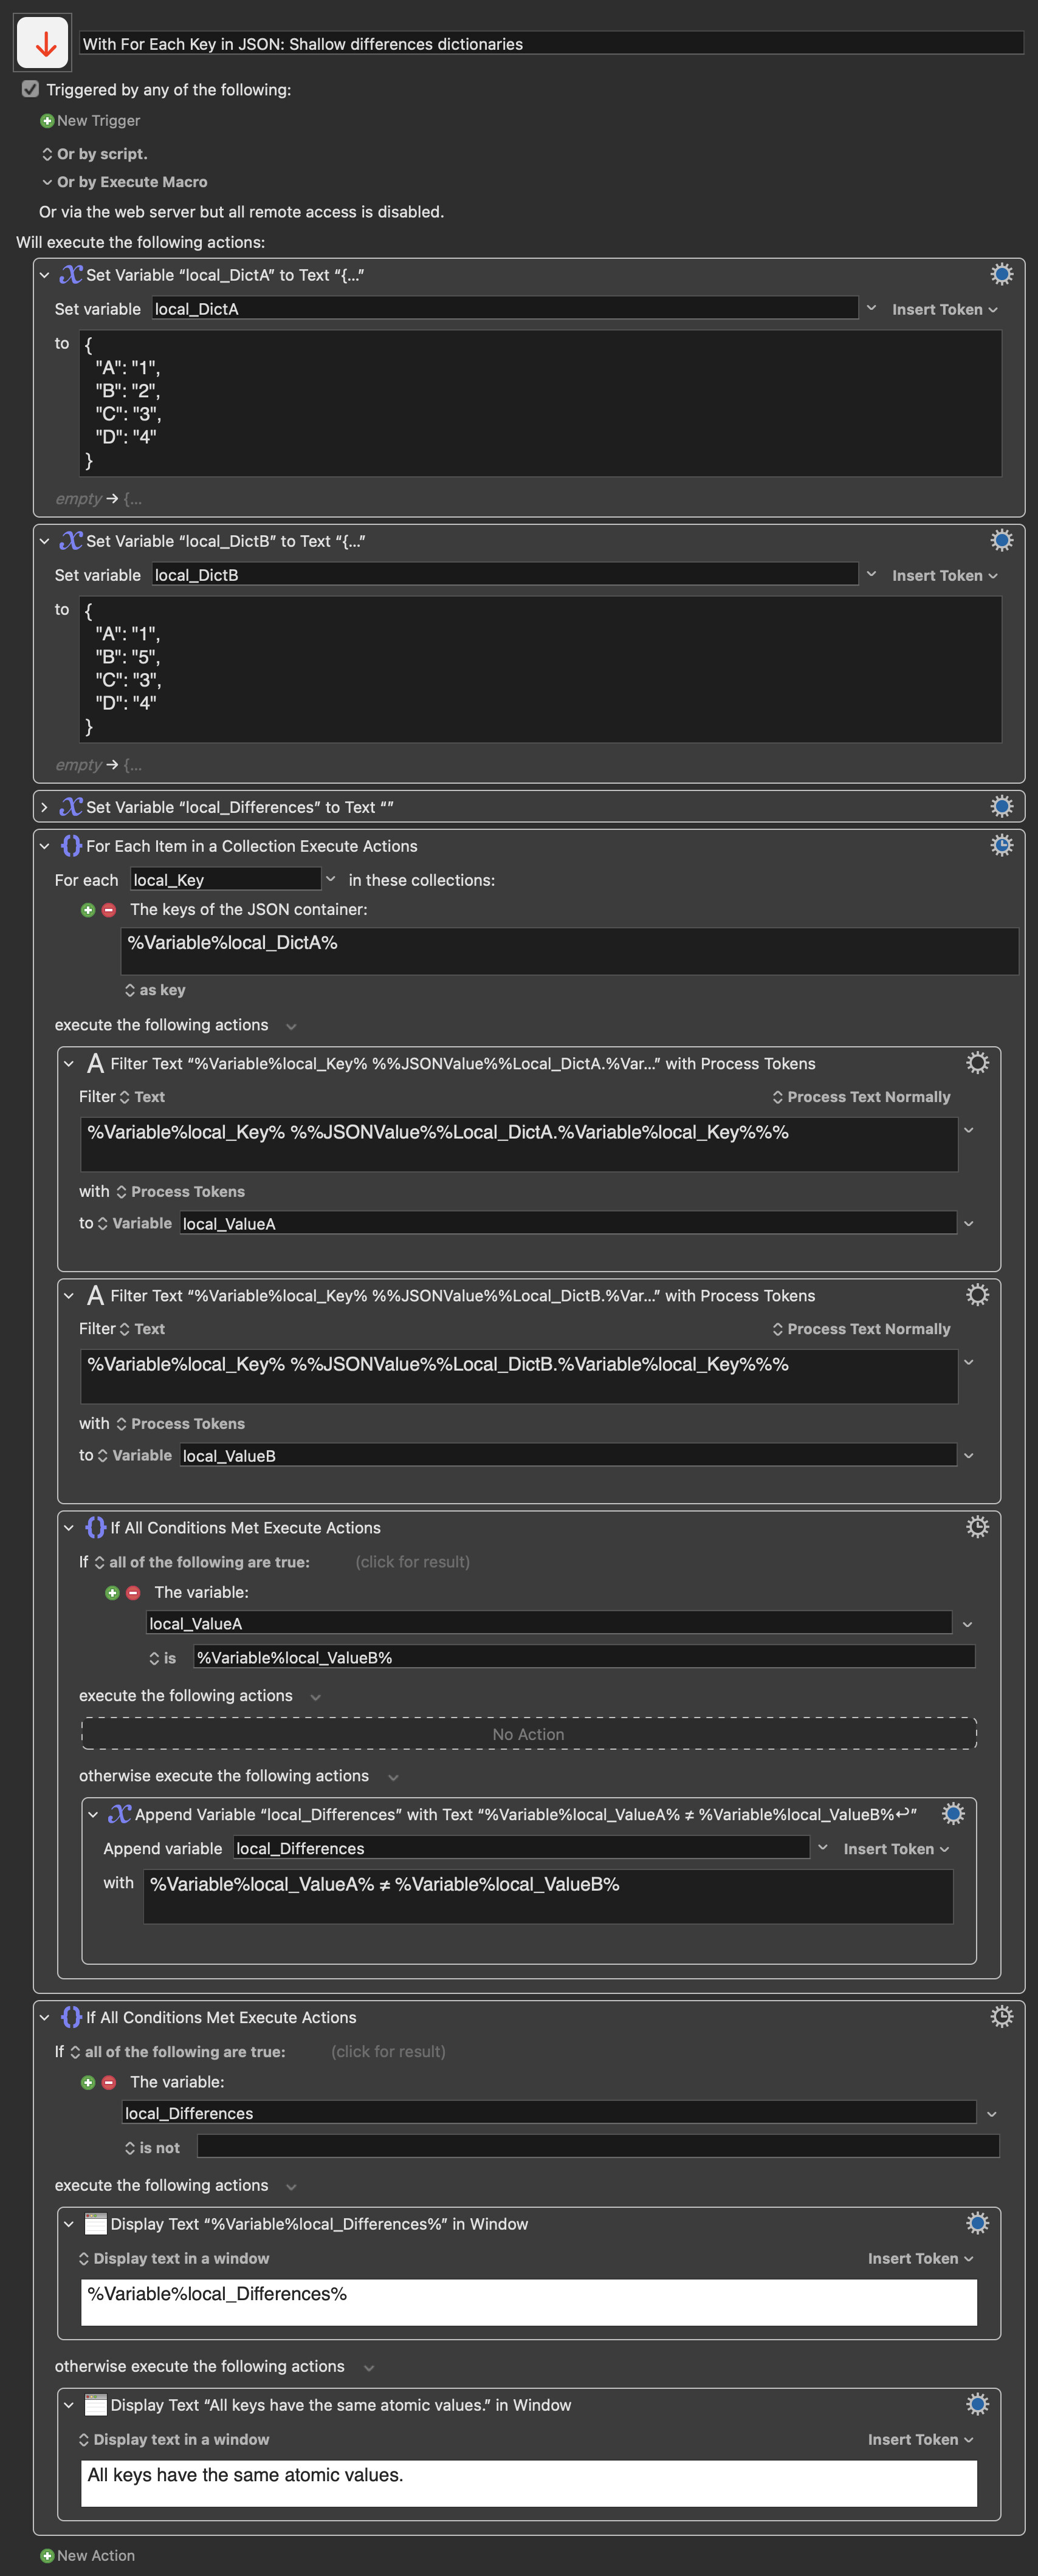The width and height of the screenshot is (1038, 2576).
Task: Click the %Variable%local_DictA% container field
Action: 569,951
